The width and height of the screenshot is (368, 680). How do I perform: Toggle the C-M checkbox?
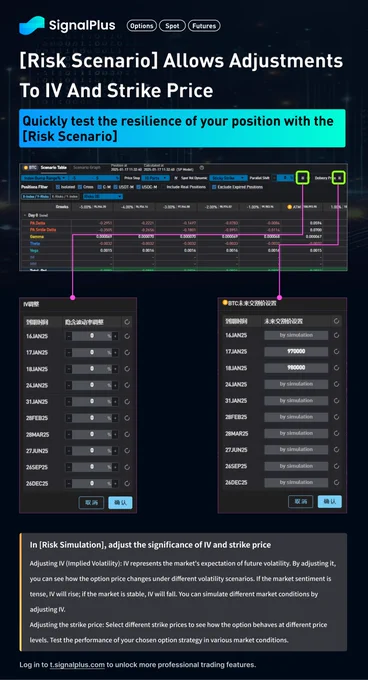tap(99, 187)
